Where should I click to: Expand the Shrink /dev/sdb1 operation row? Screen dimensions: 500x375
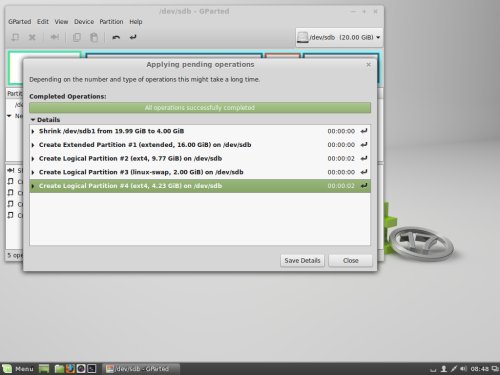tap(33, 131)
